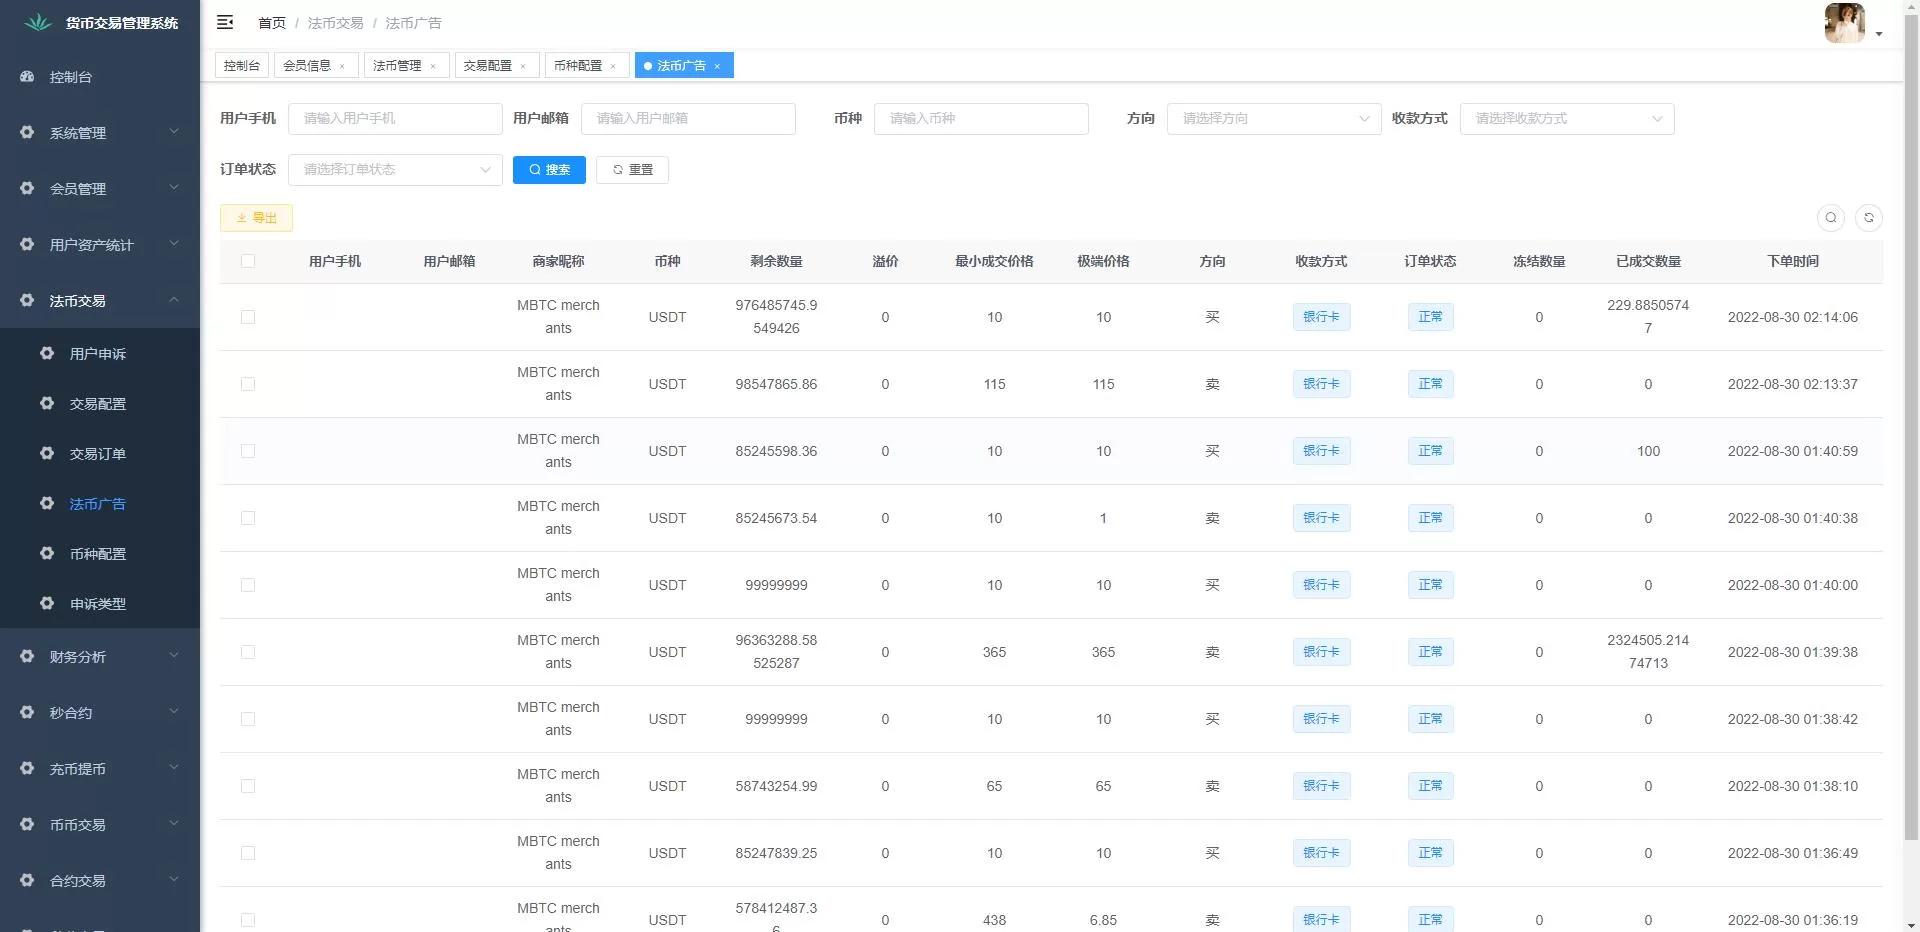Viewport: 1920px width, 932px height.
Task: Close the 会员信息 tab
Action: pos(342,66)
